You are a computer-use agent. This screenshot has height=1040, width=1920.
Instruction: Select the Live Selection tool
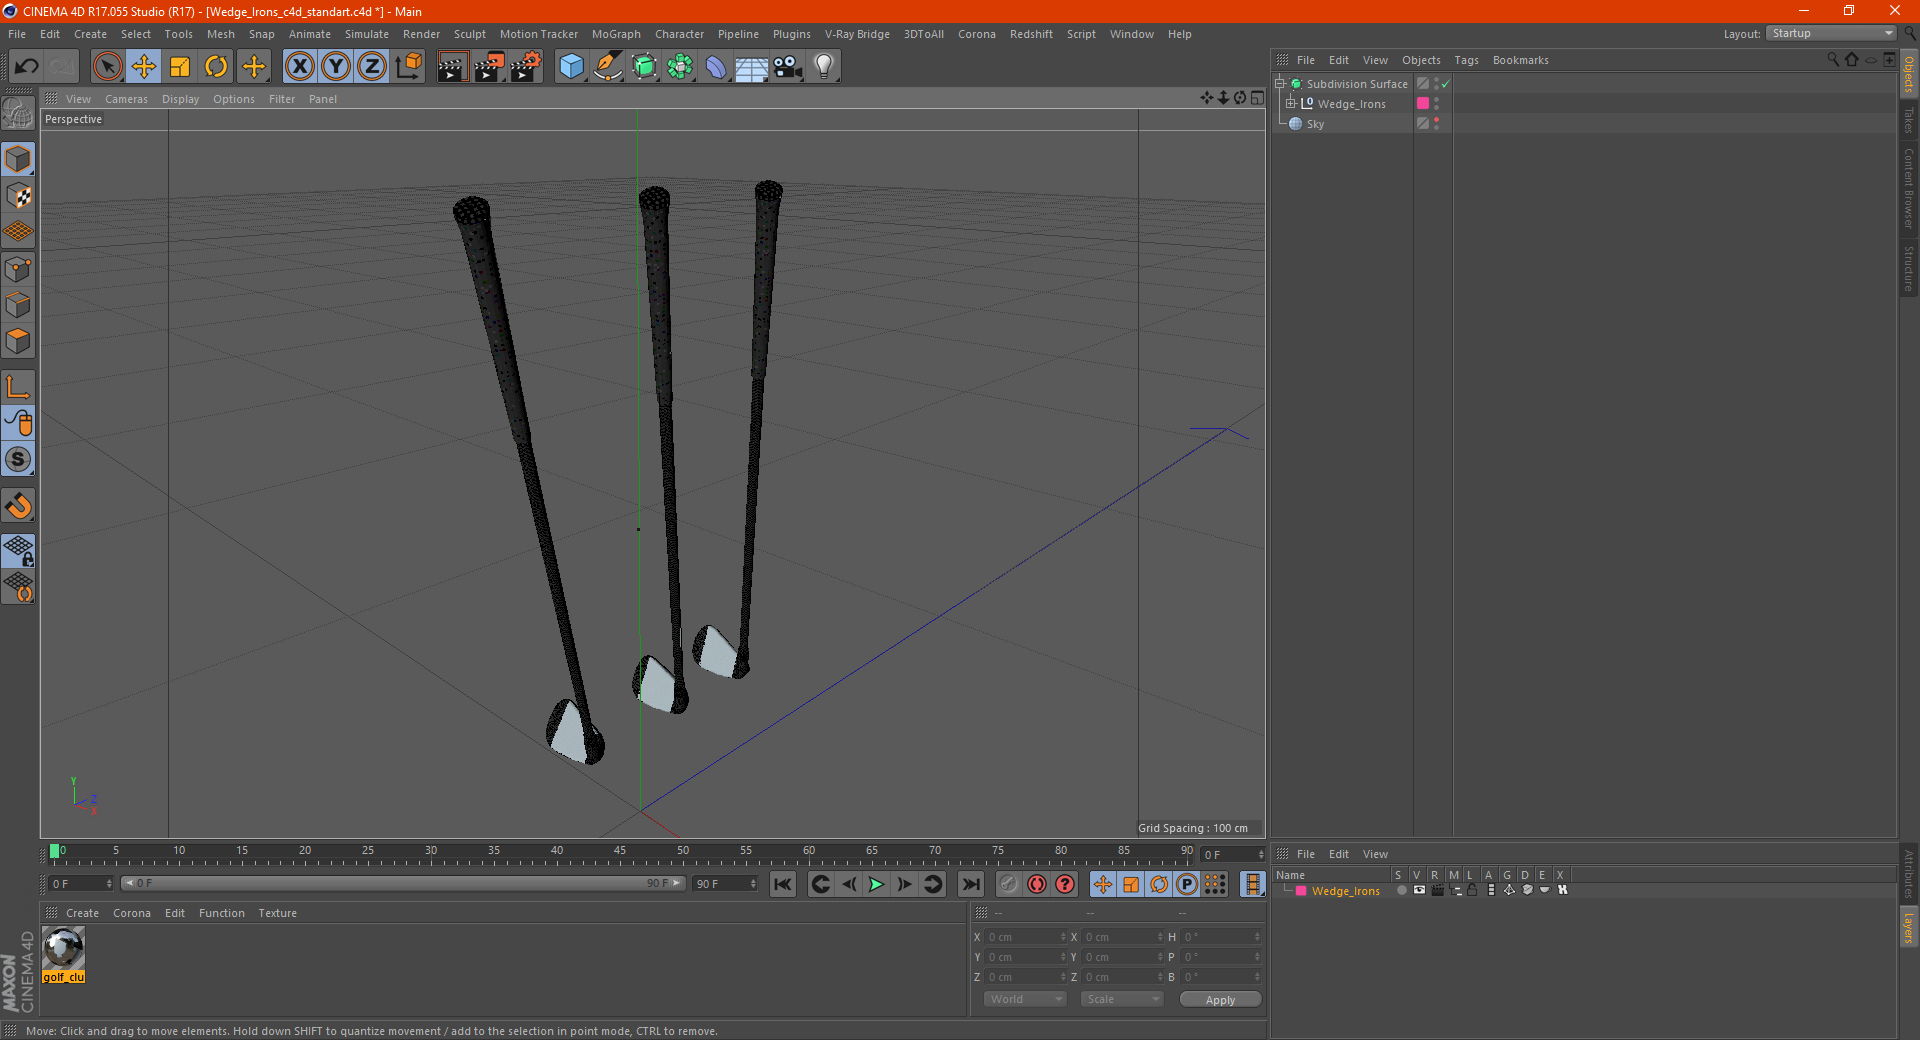(x=107, y=67)
